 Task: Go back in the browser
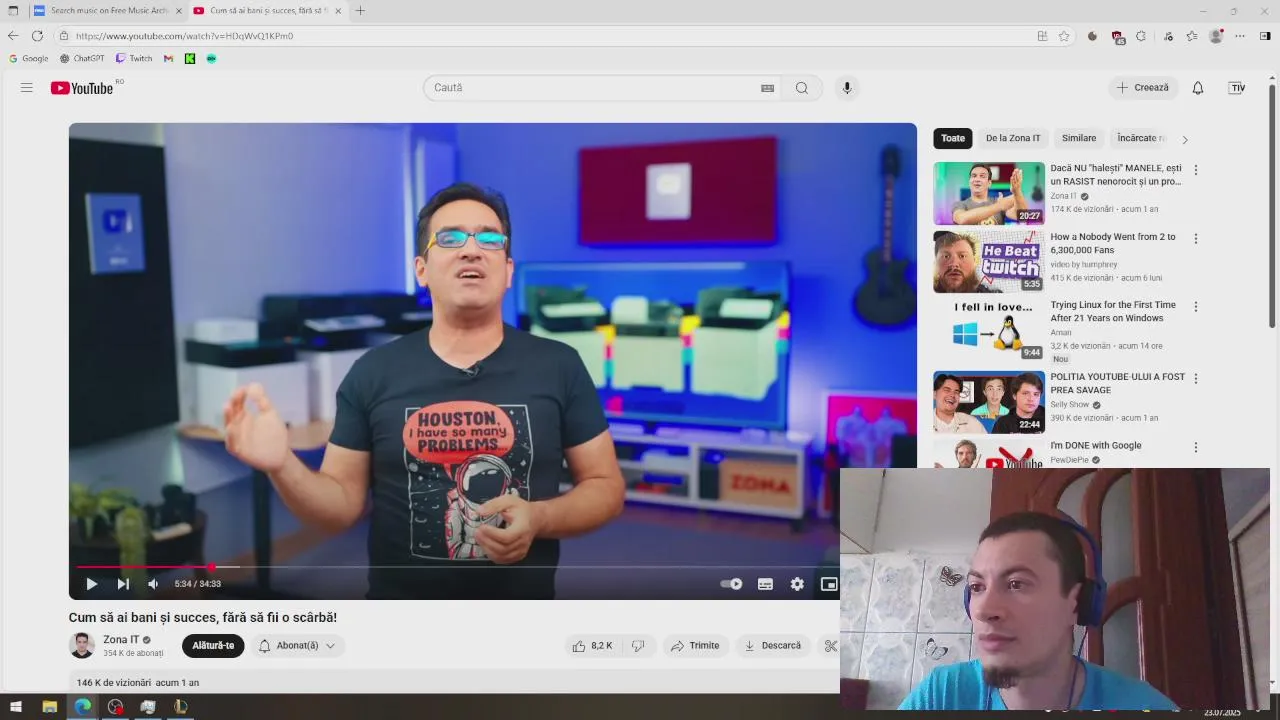pos(13,36)
